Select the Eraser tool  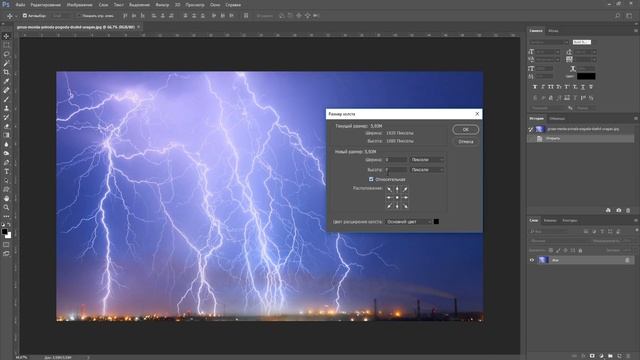tap(6, 126)
